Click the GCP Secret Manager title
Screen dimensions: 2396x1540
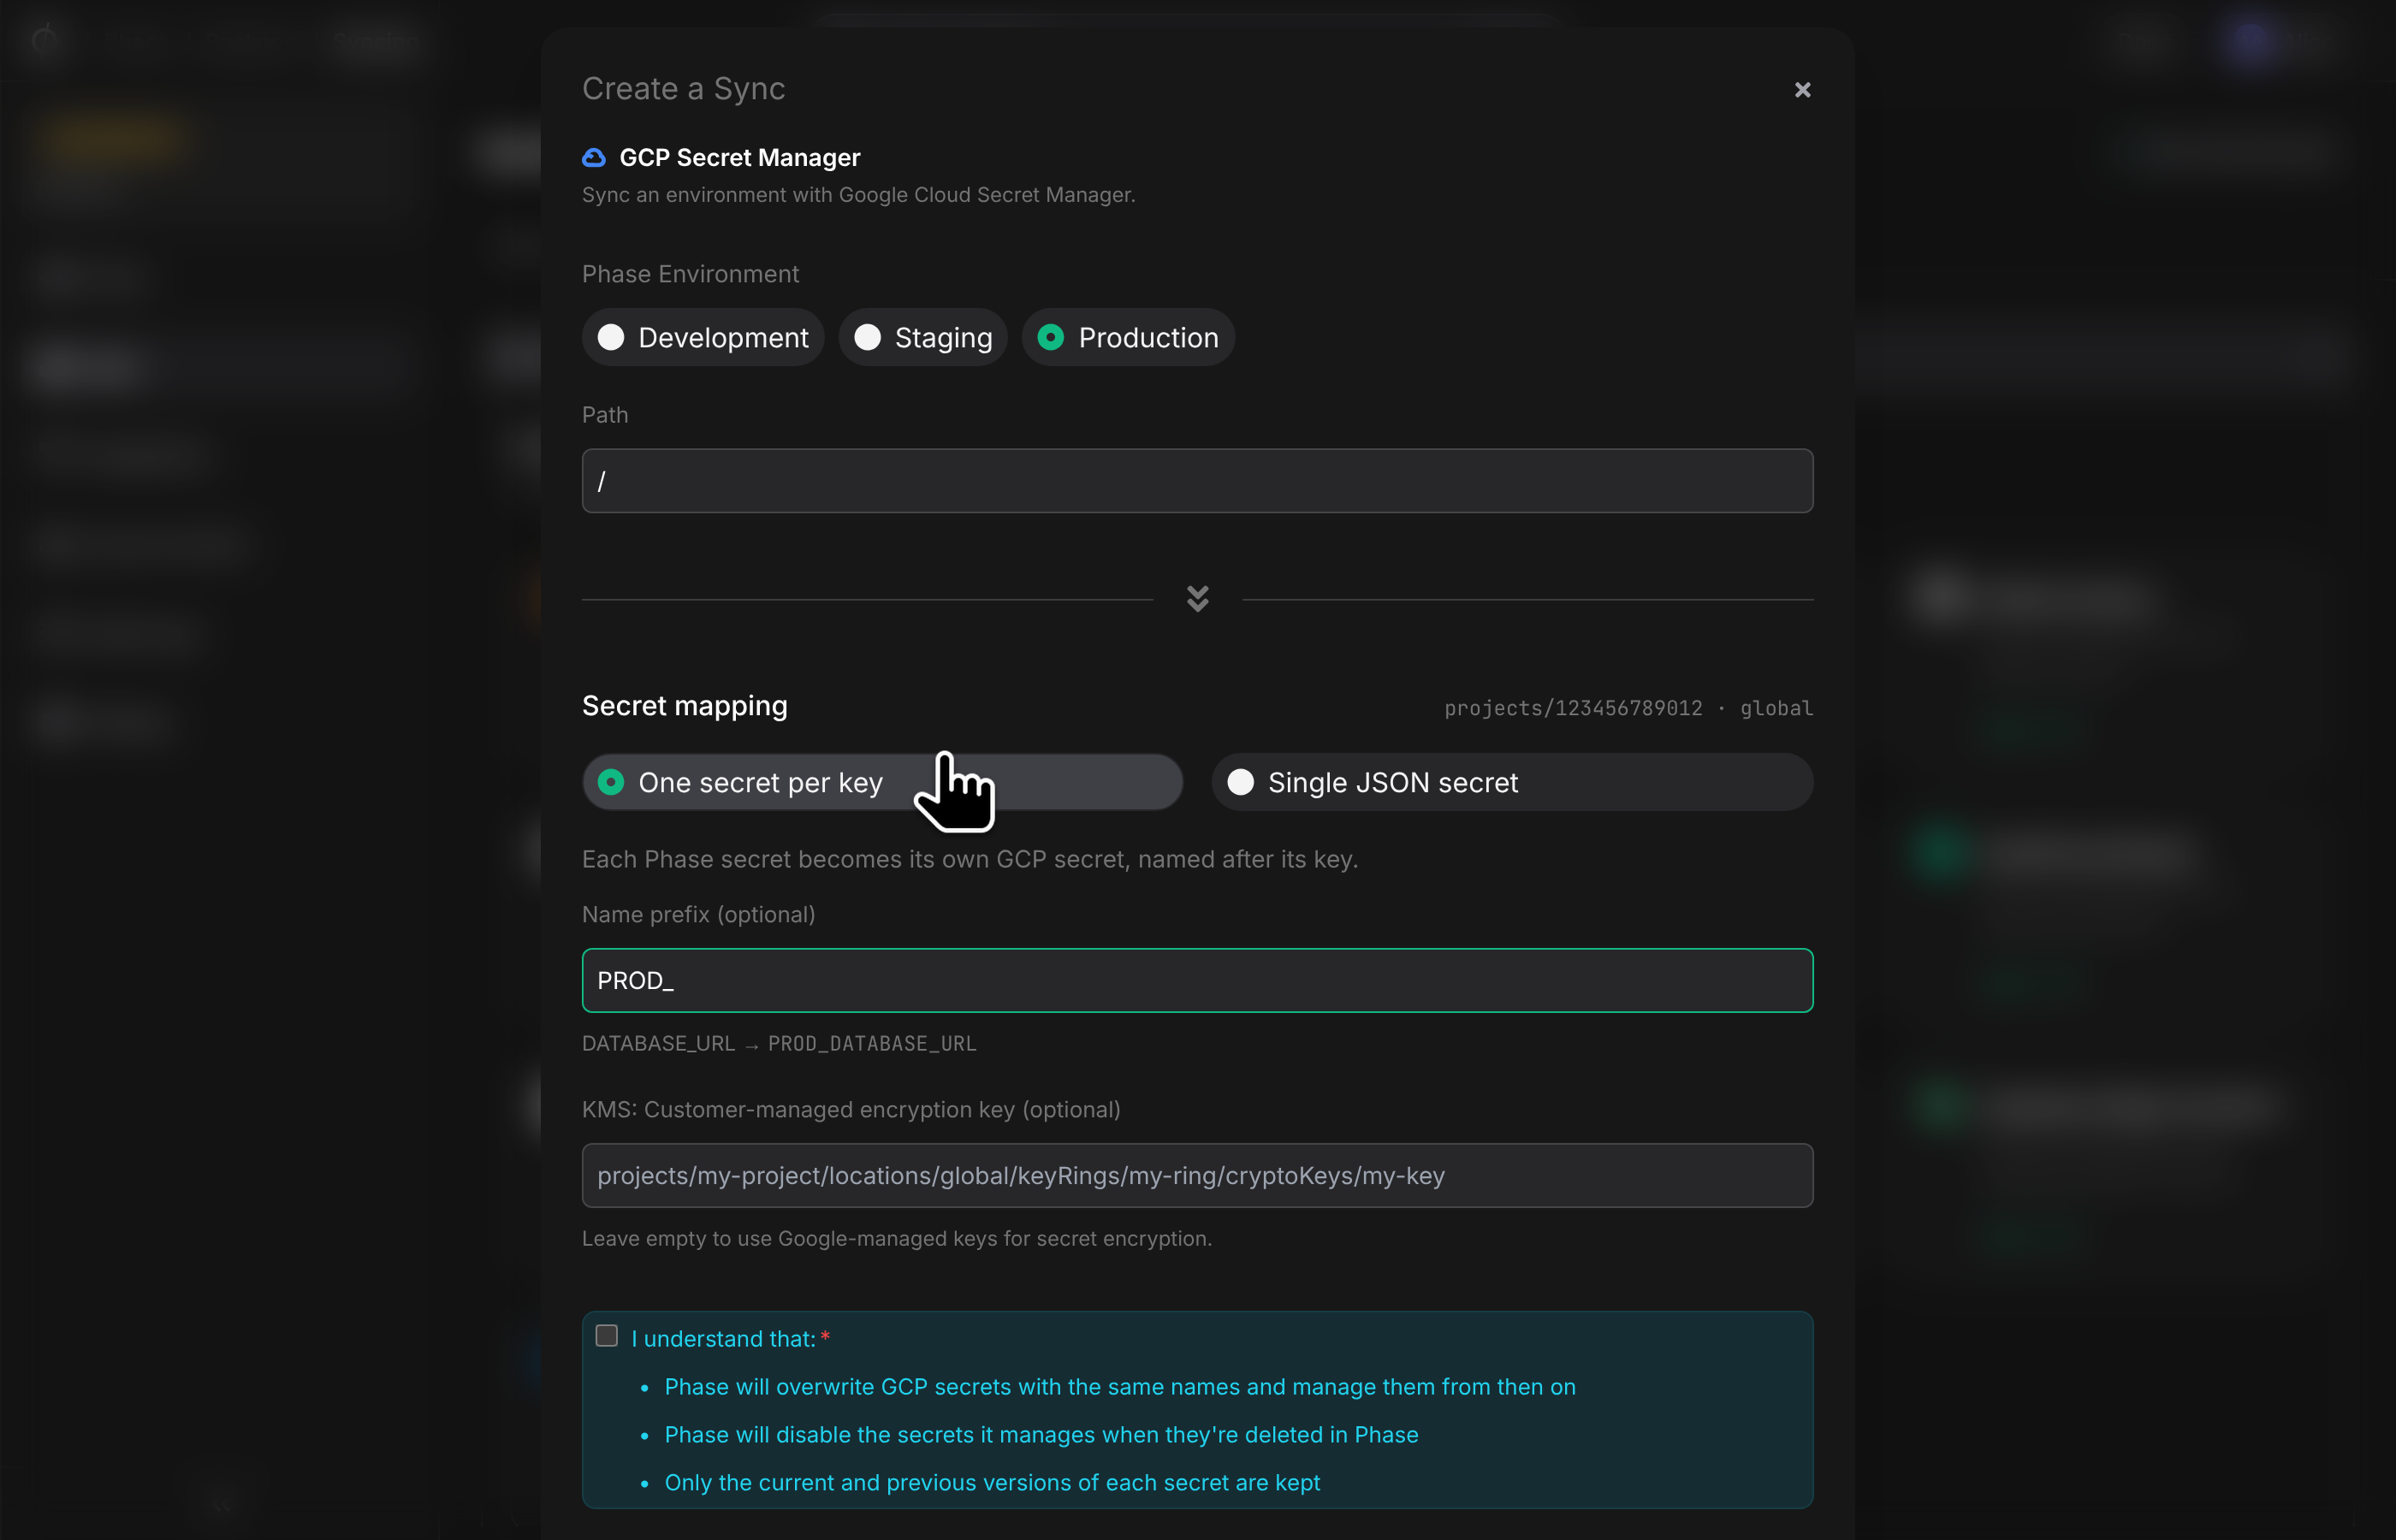(x=740, y=158)
